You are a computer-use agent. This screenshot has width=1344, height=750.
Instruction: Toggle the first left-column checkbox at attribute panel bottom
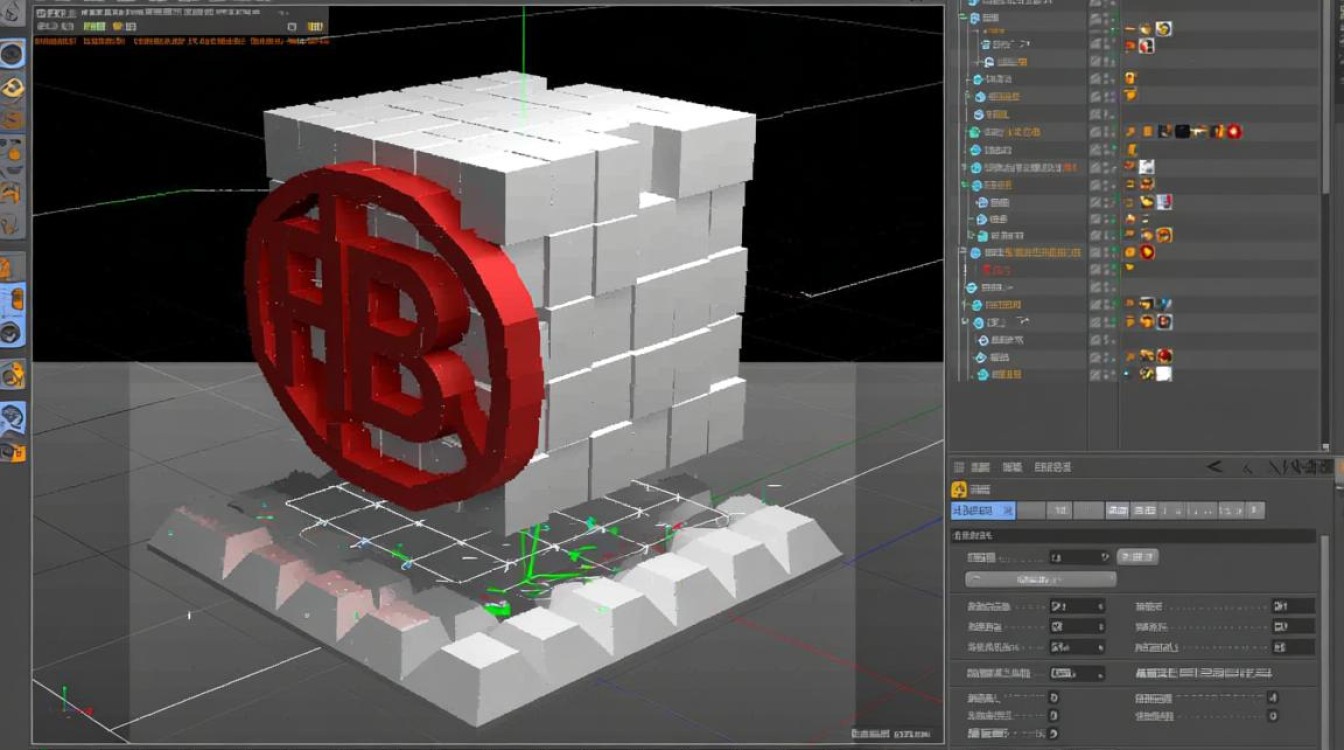point(1053,698)
